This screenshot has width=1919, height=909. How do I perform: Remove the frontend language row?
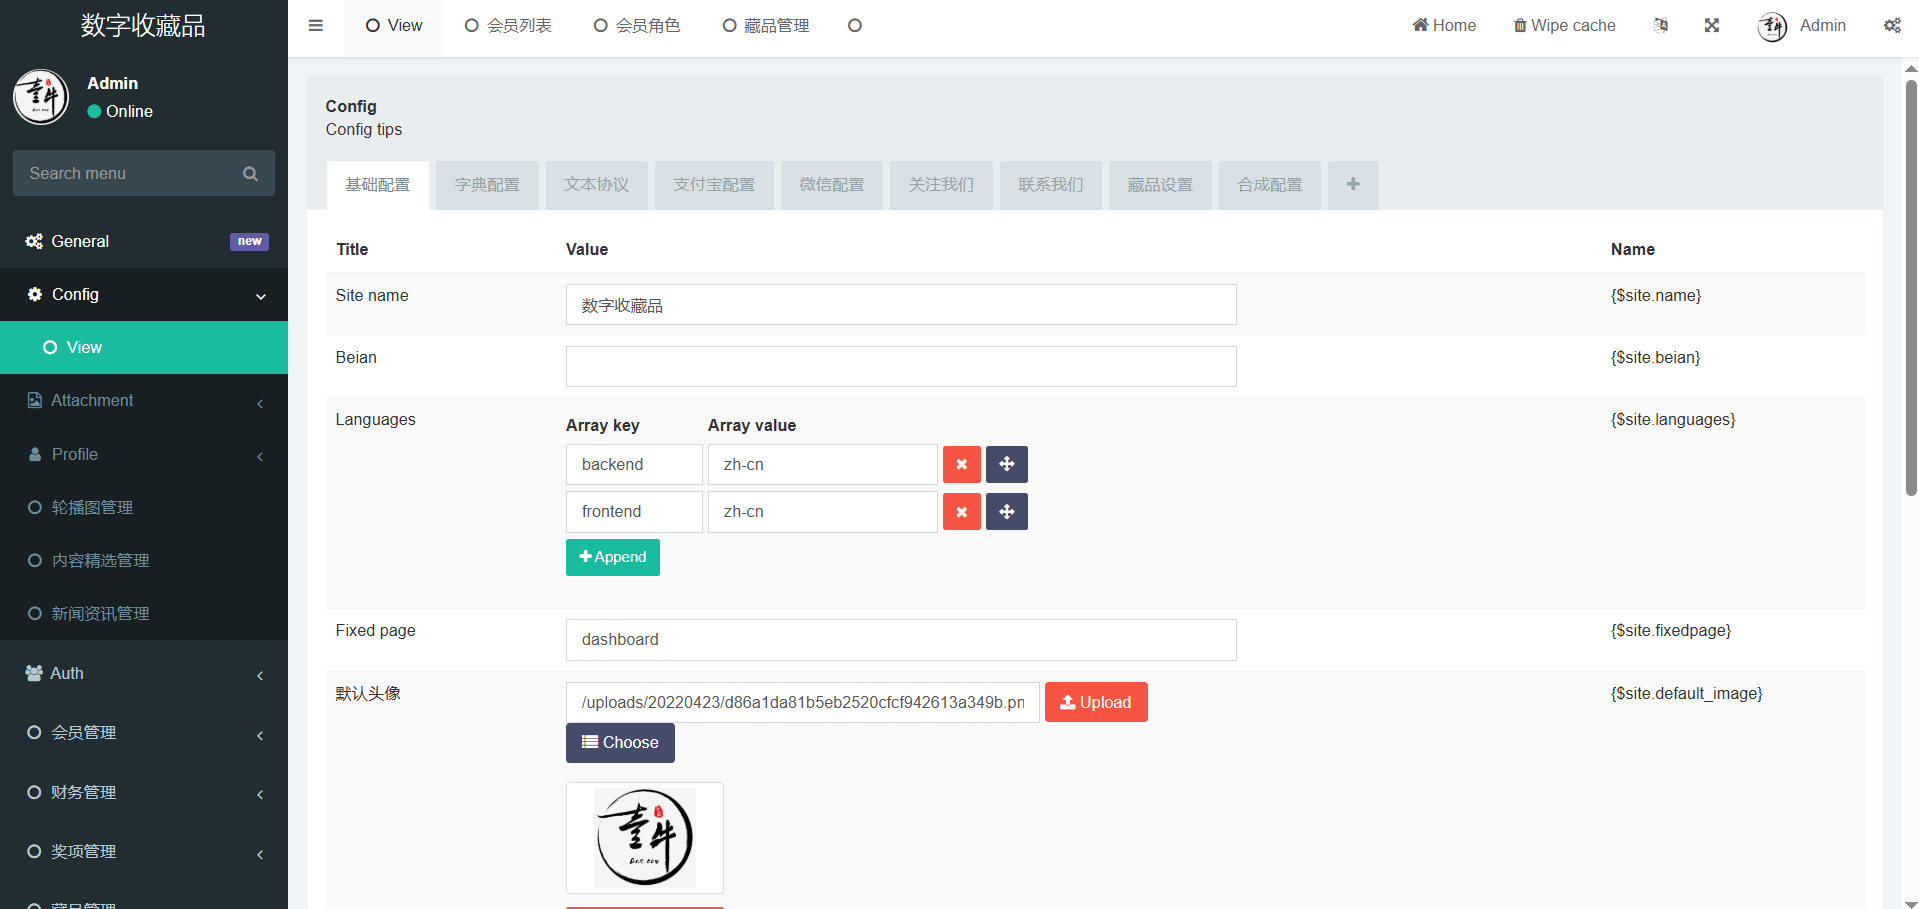(961, 512)
